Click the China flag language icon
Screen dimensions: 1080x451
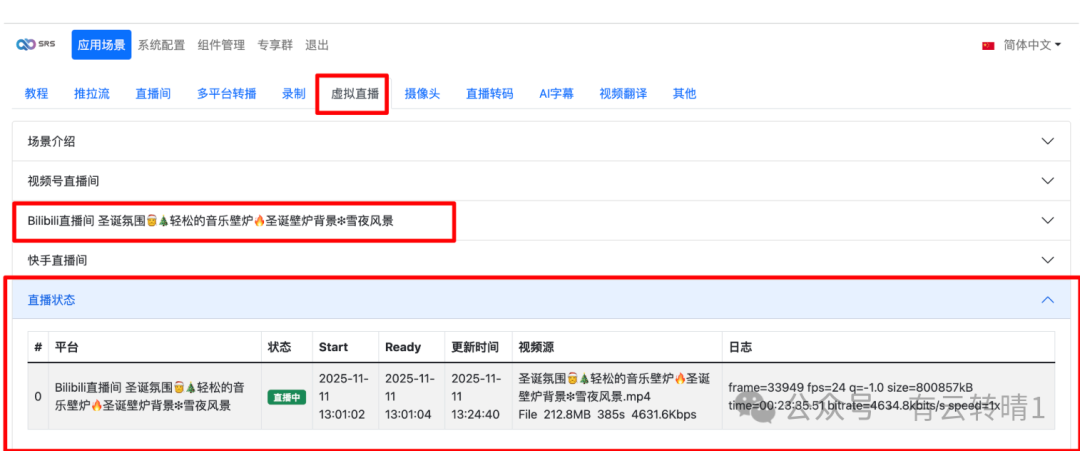[x=988, y=45]
